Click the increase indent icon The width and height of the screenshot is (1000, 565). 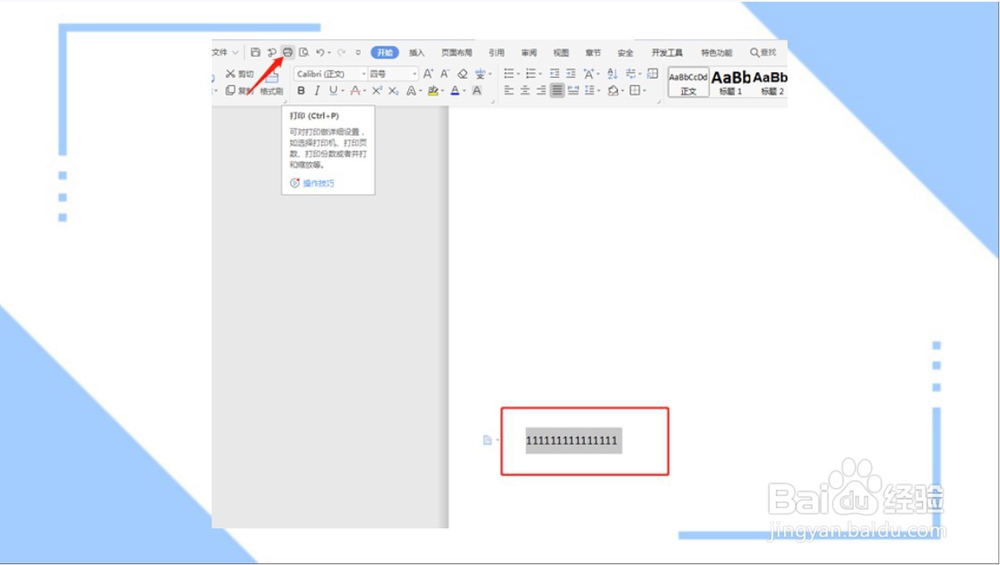click(x=571, y=74)
